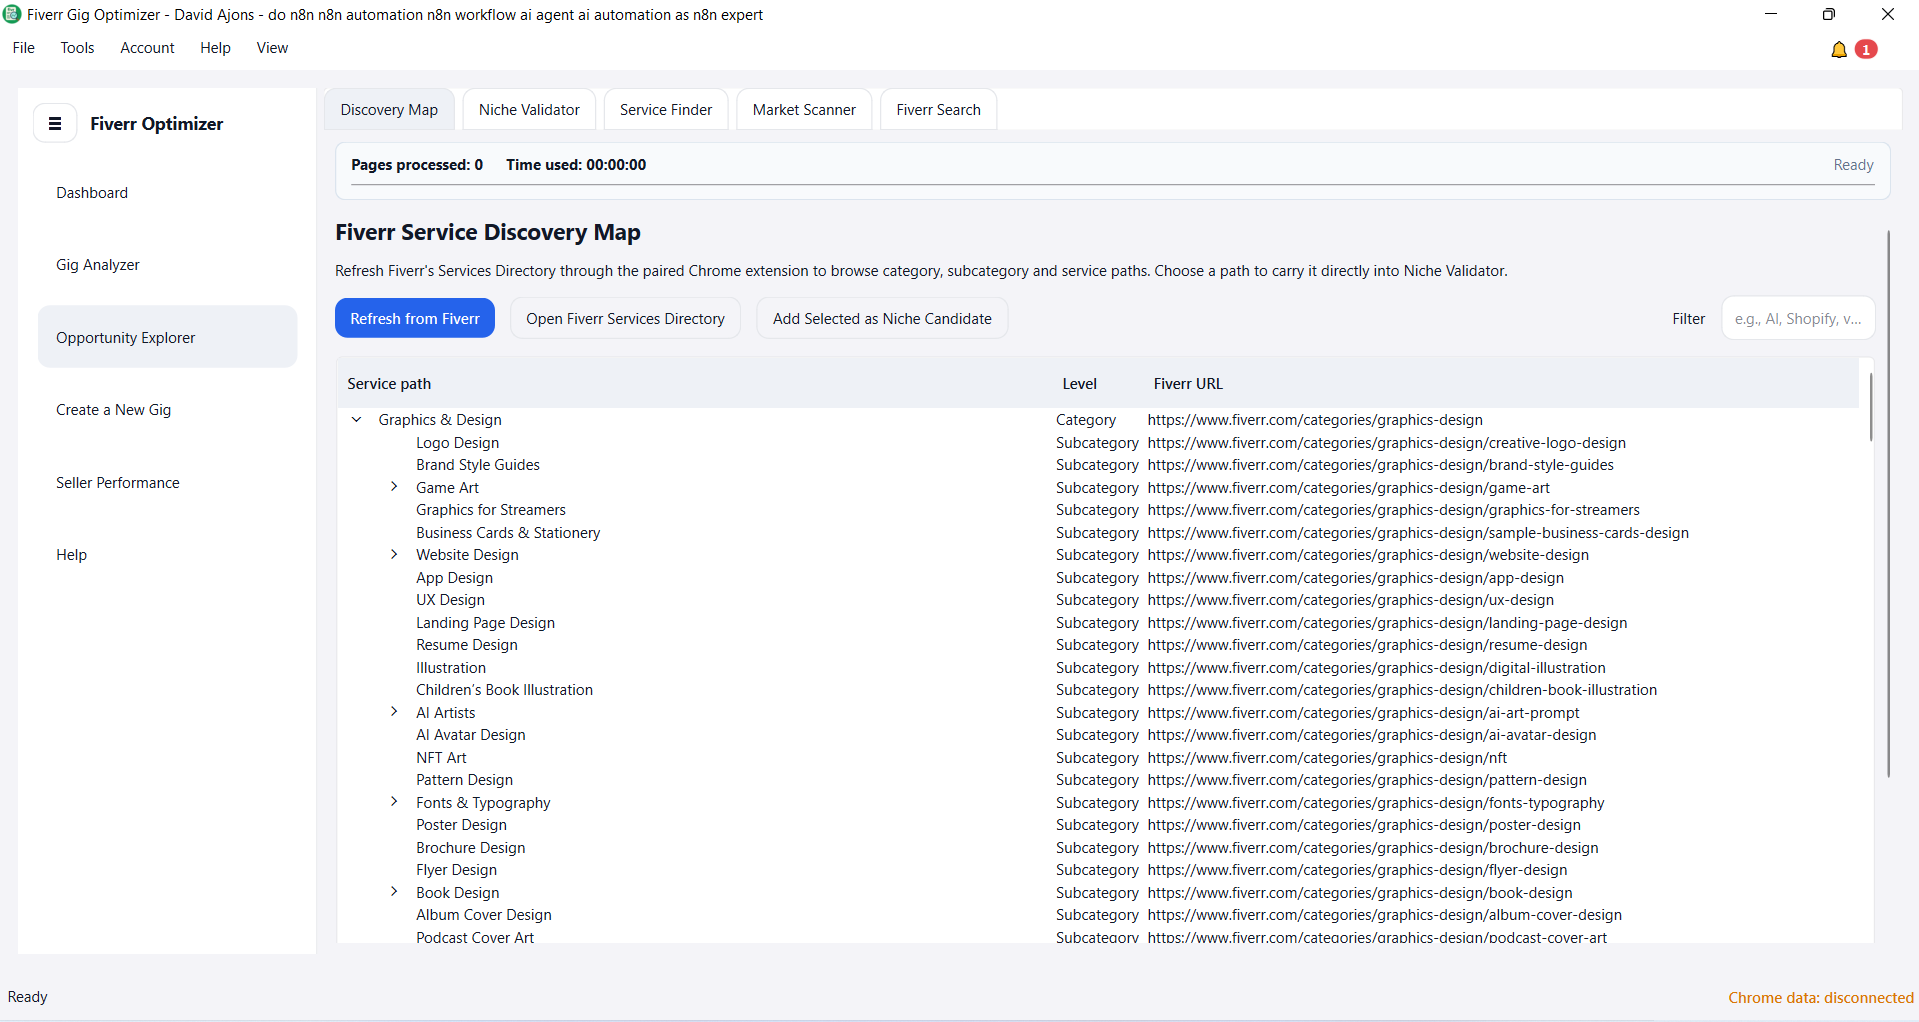Open Help in the sidebar
This screenshot has width=1919, height=1022.
[168, 555]
